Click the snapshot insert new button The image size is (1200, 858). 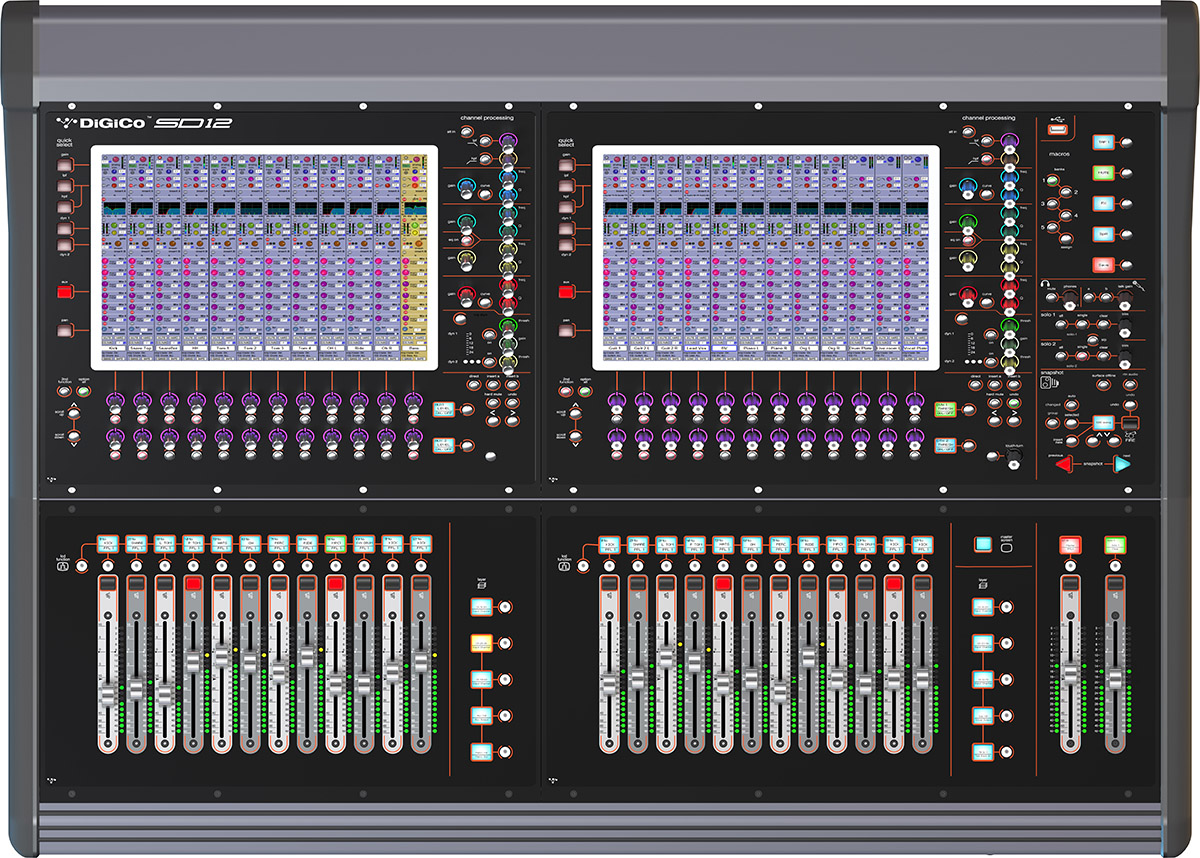click(x=1071, y=441)
